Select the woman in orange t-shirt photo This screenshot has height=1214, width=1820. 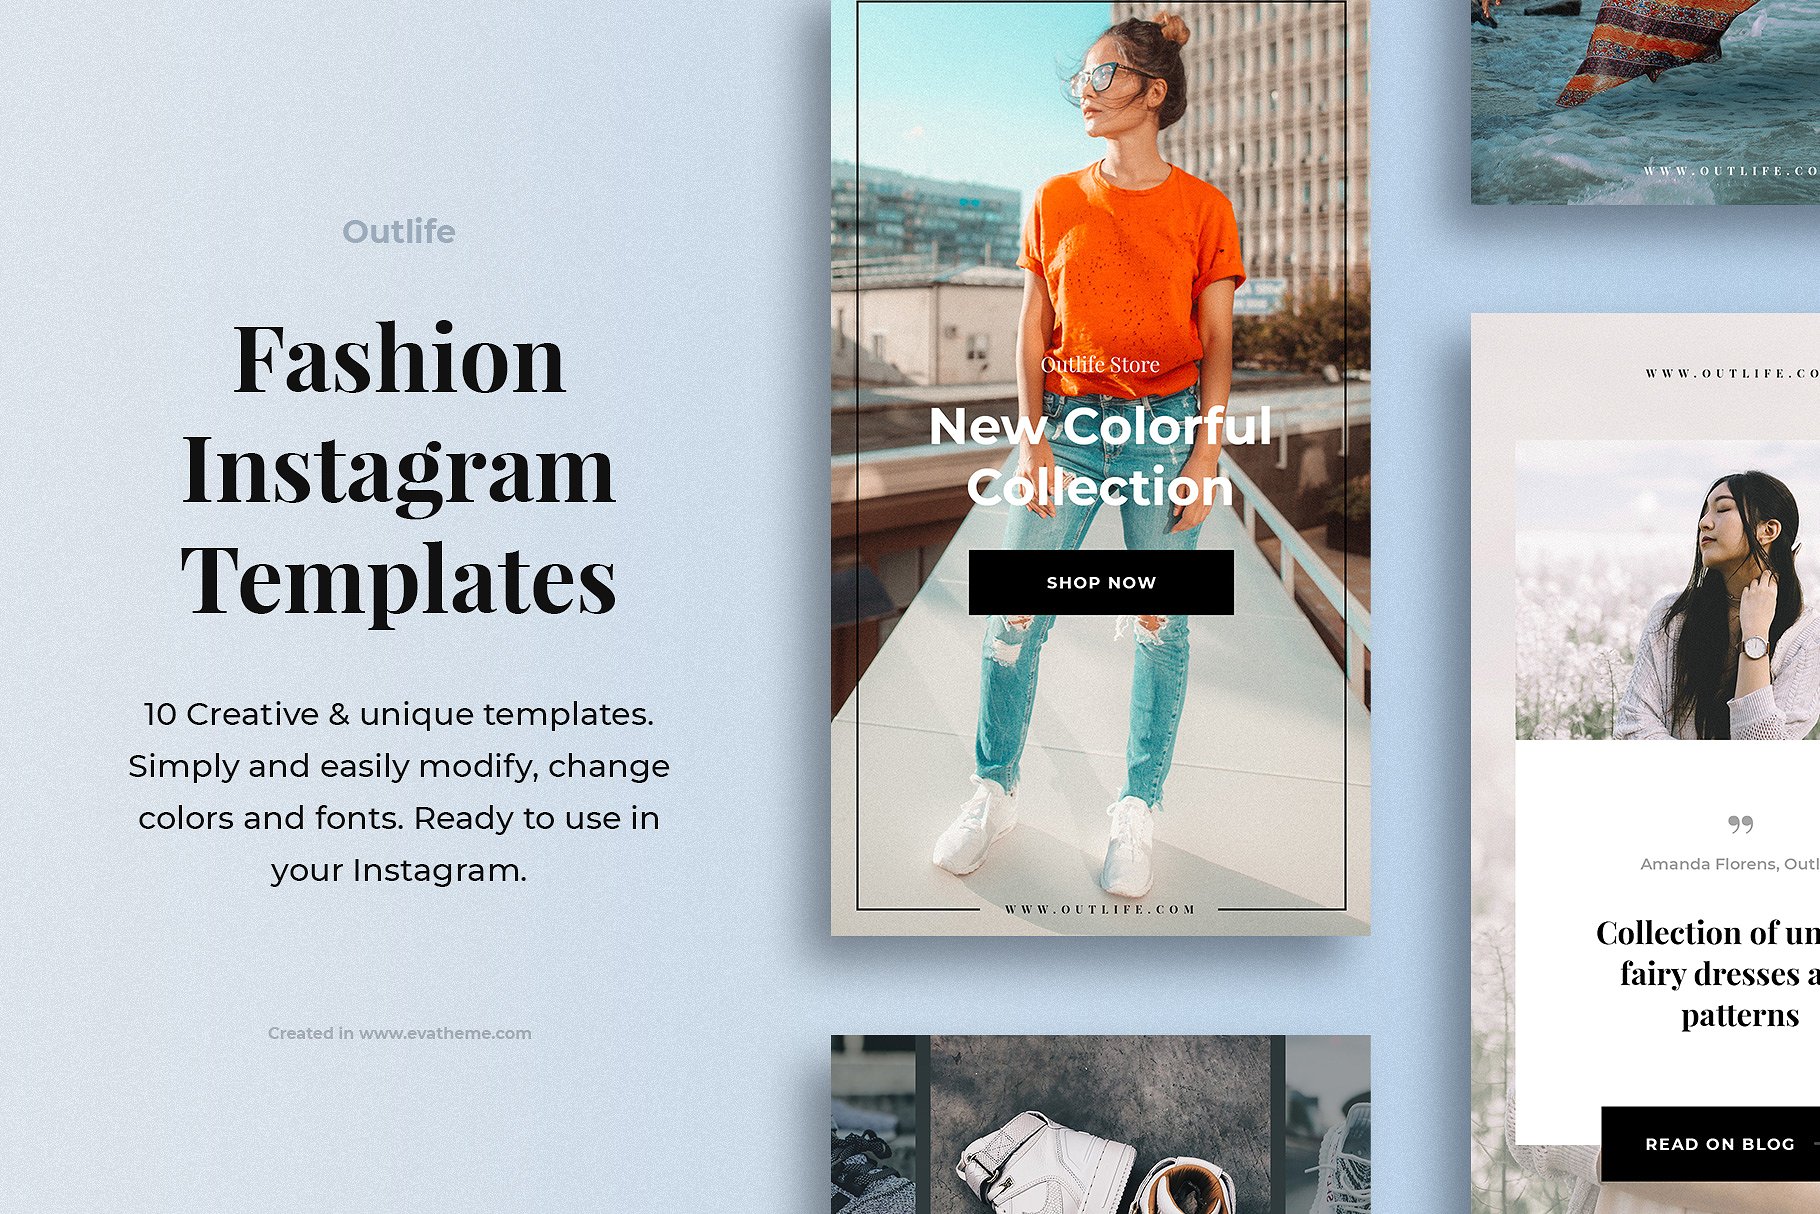coord(1100,468)
